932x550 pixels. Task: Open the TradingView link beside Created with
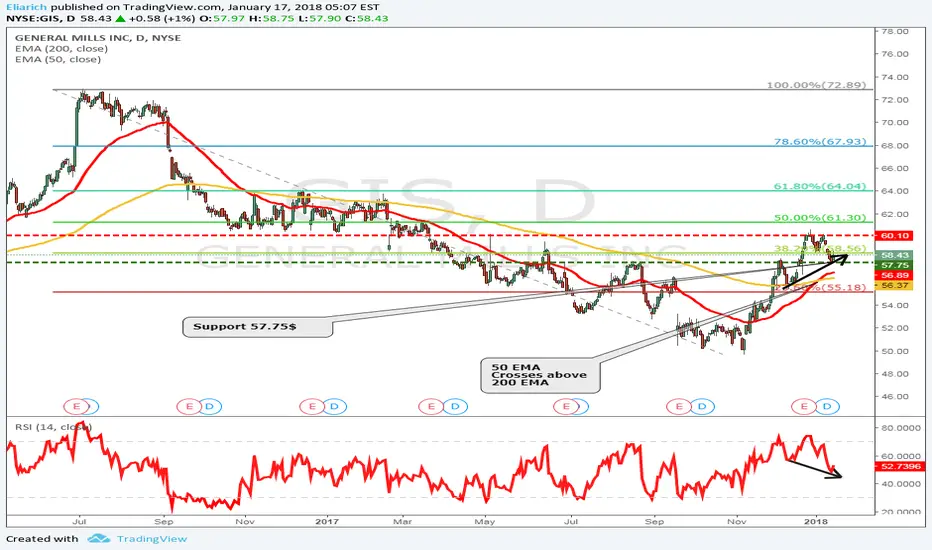click(x=152, y=539)
